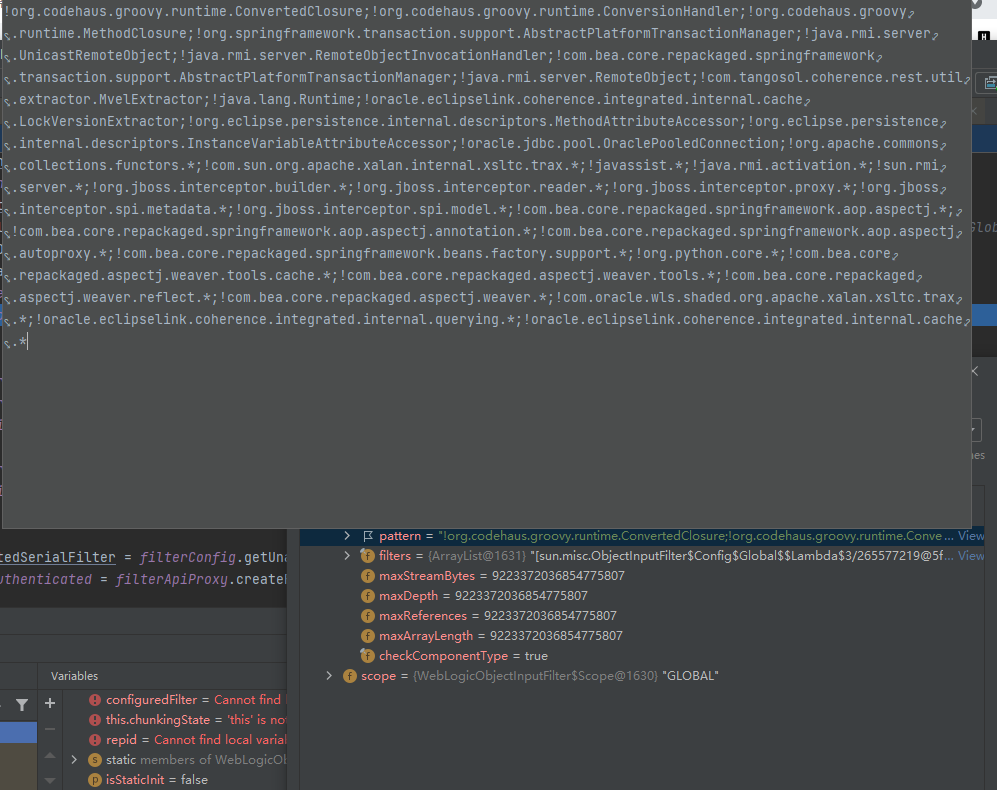Open the View link for filters value
Viewport: 997px width, 790px height.
pos(971,555)
